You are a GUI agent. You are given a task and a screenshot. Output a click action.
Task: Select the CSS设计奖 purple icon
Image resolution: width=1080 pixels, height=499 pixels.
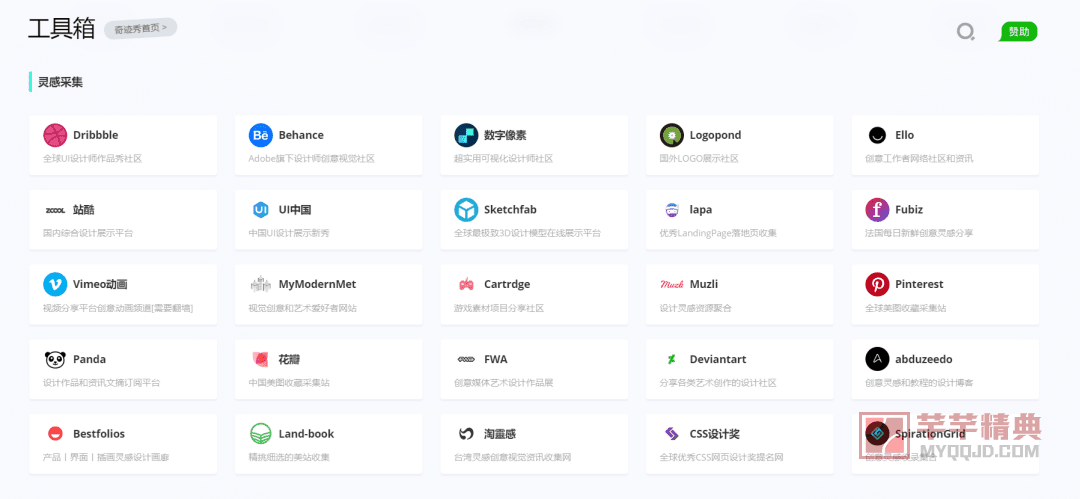click(672, 434)
